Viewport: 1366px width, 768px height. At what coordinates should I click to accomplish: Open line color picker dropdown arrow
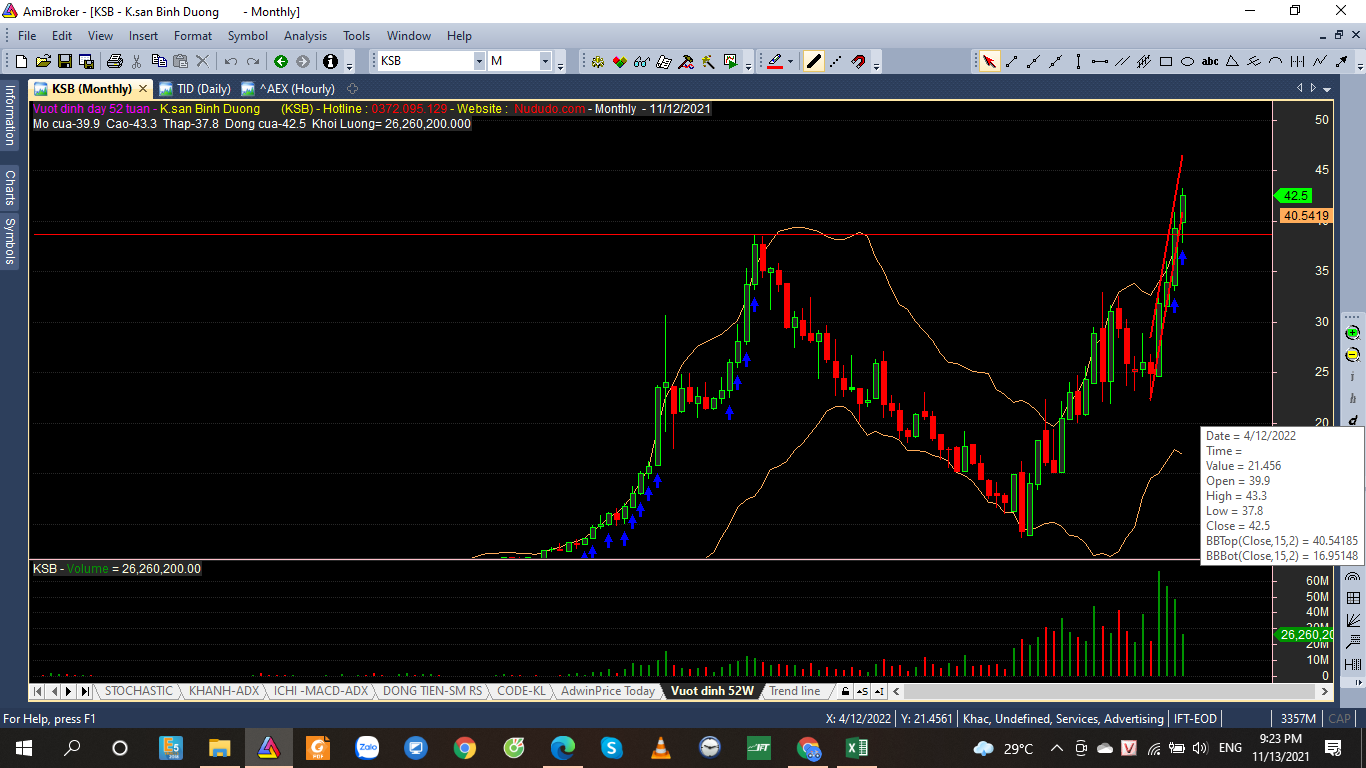[790, 61]
